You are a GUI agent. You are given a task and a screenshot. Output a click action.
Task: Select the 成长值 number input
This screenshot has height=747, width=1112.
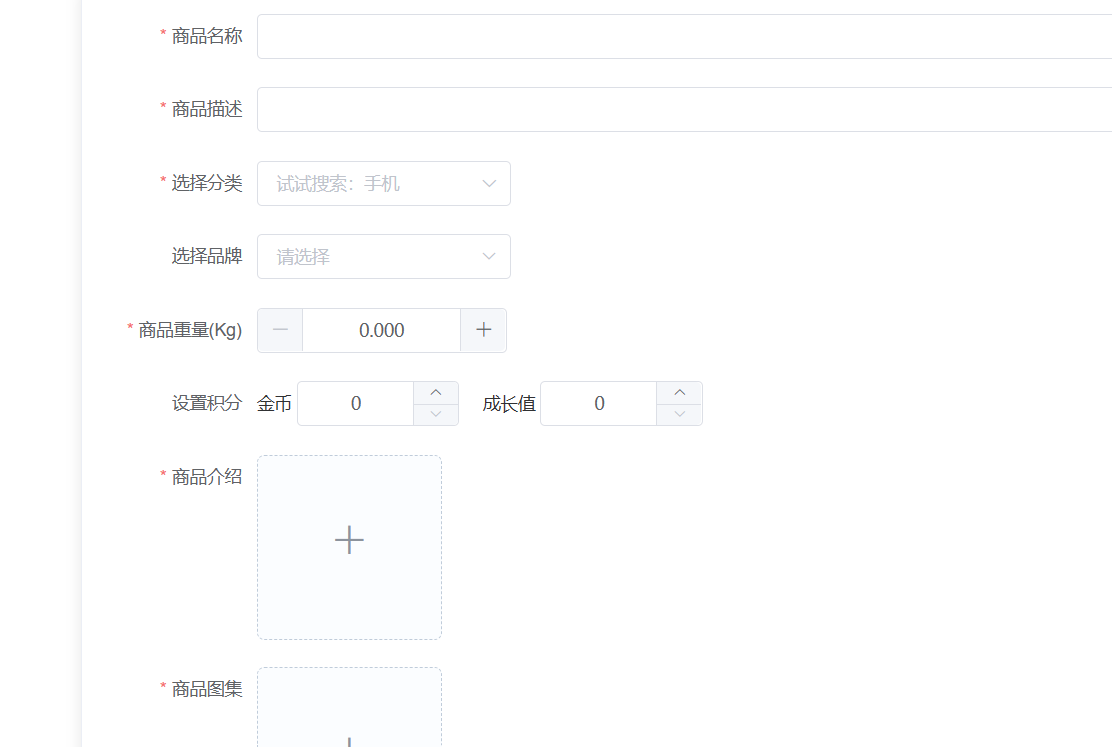(x=599, y=404)
